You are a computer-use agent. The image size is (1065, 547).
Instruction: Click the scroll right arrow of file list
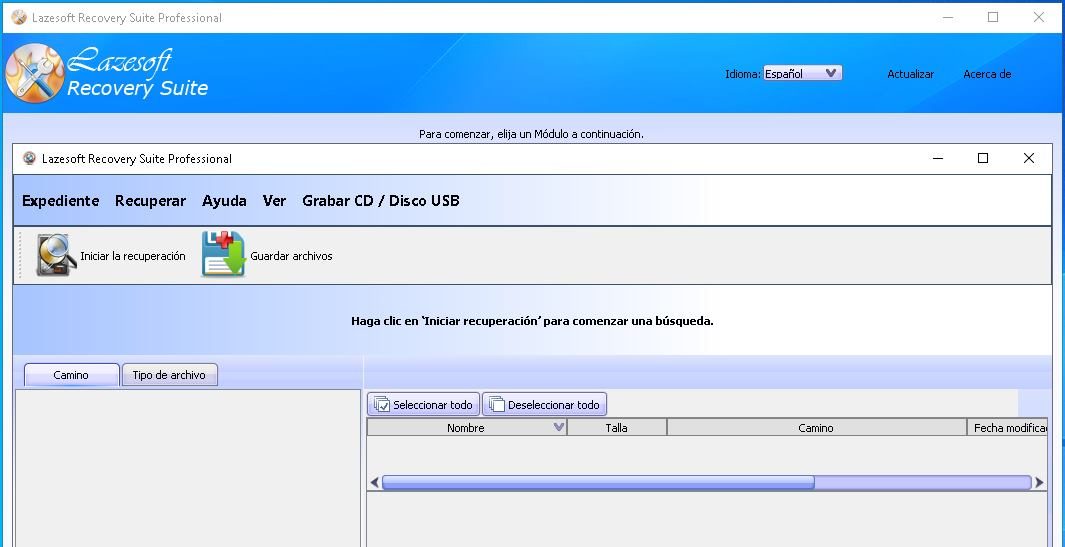click(1039, 482)
